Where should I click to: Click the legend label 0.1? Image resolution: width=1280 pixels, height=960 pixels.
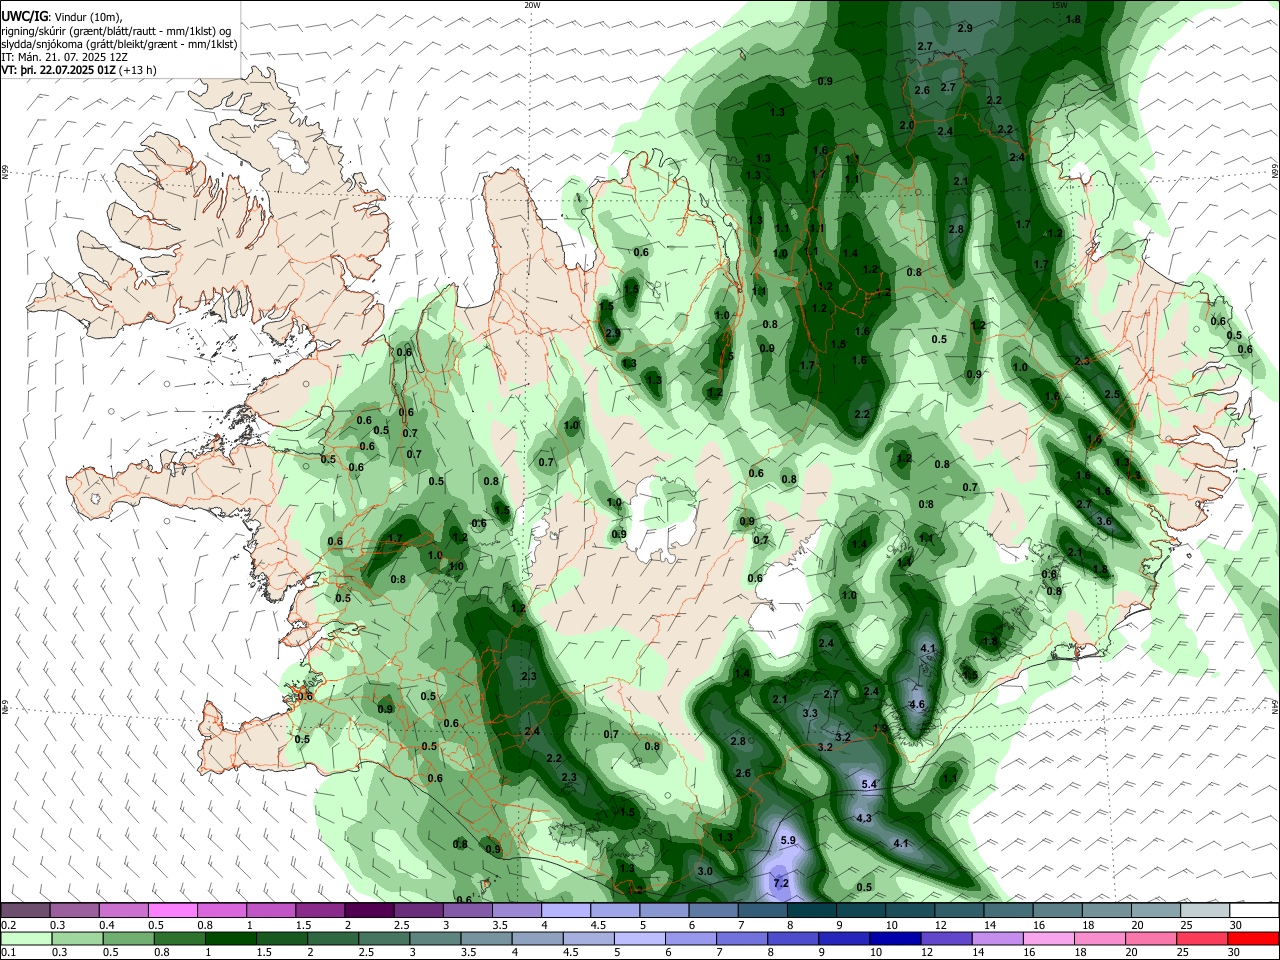tap(8, 953)
